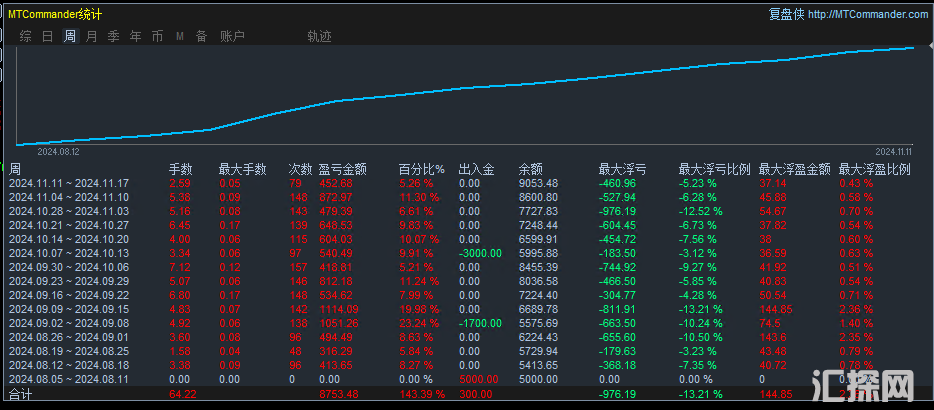The image size is (934, 410).
Task: Click the 最大浮盈金额 column header
Action: pyautogui.click(x=795, y=169)
